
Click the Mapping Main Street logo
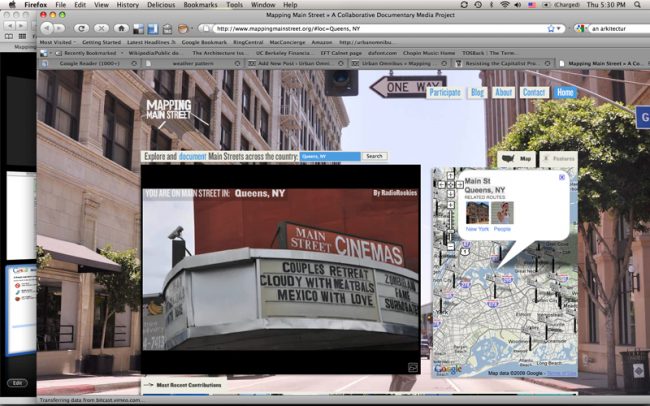point(169,109)
